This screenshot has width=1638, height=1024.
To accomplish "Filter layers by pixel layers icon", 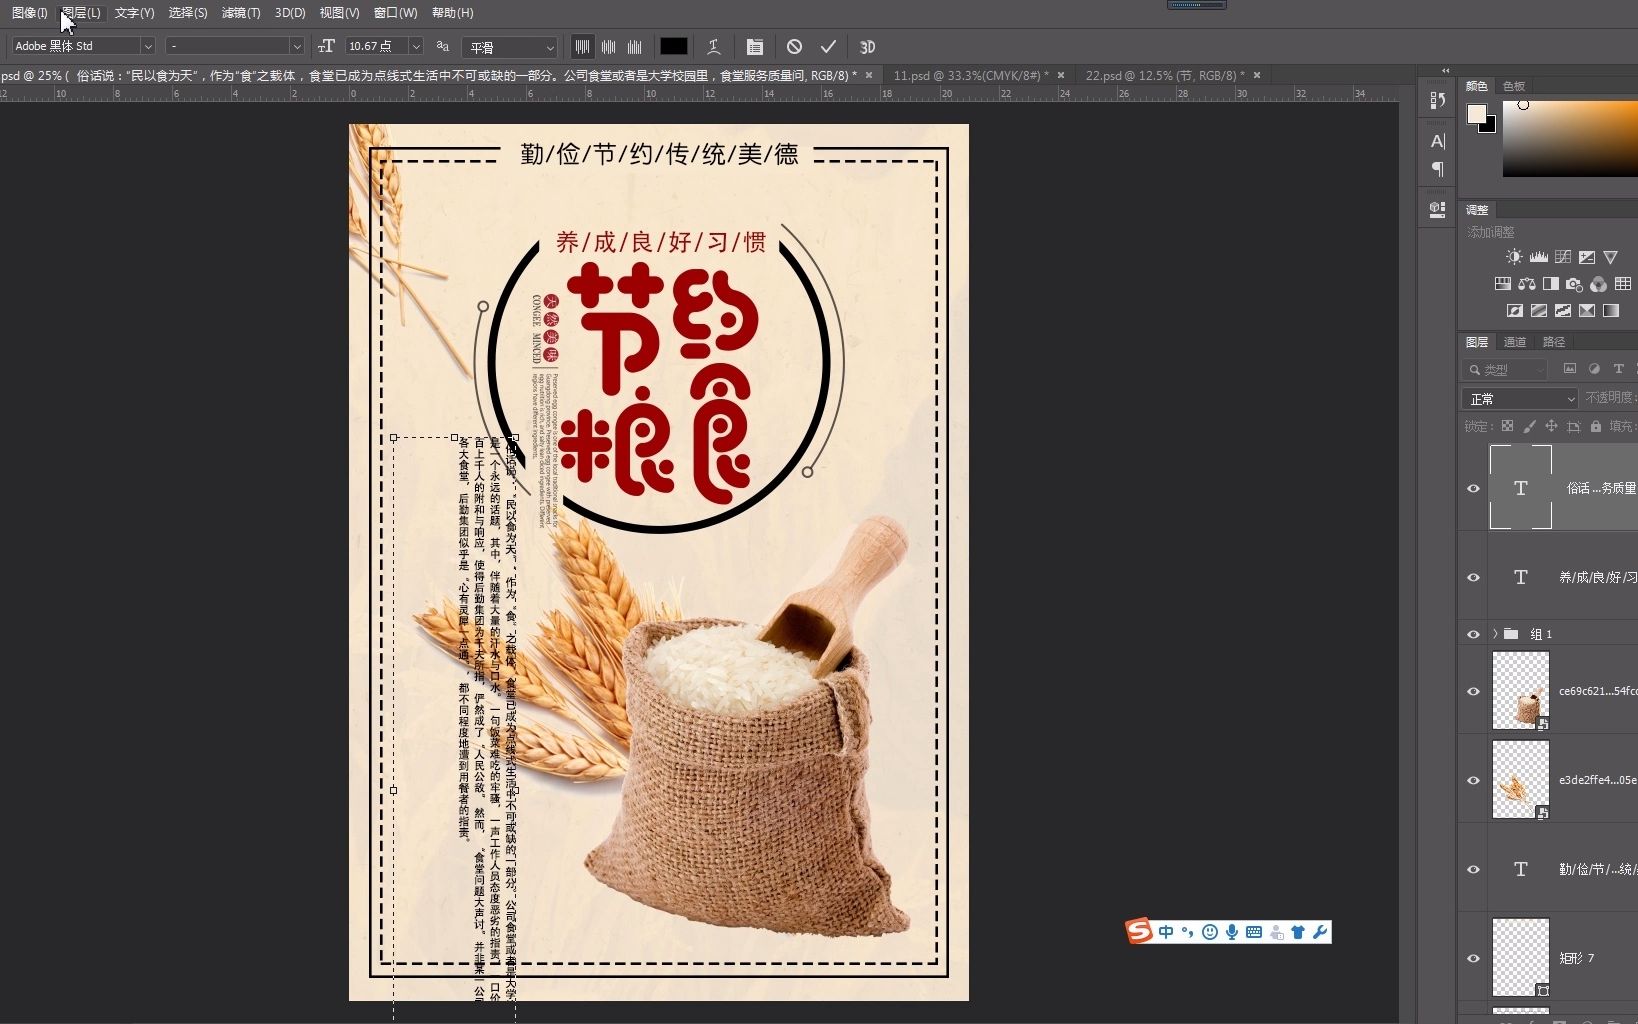I will click(1569, 369).
